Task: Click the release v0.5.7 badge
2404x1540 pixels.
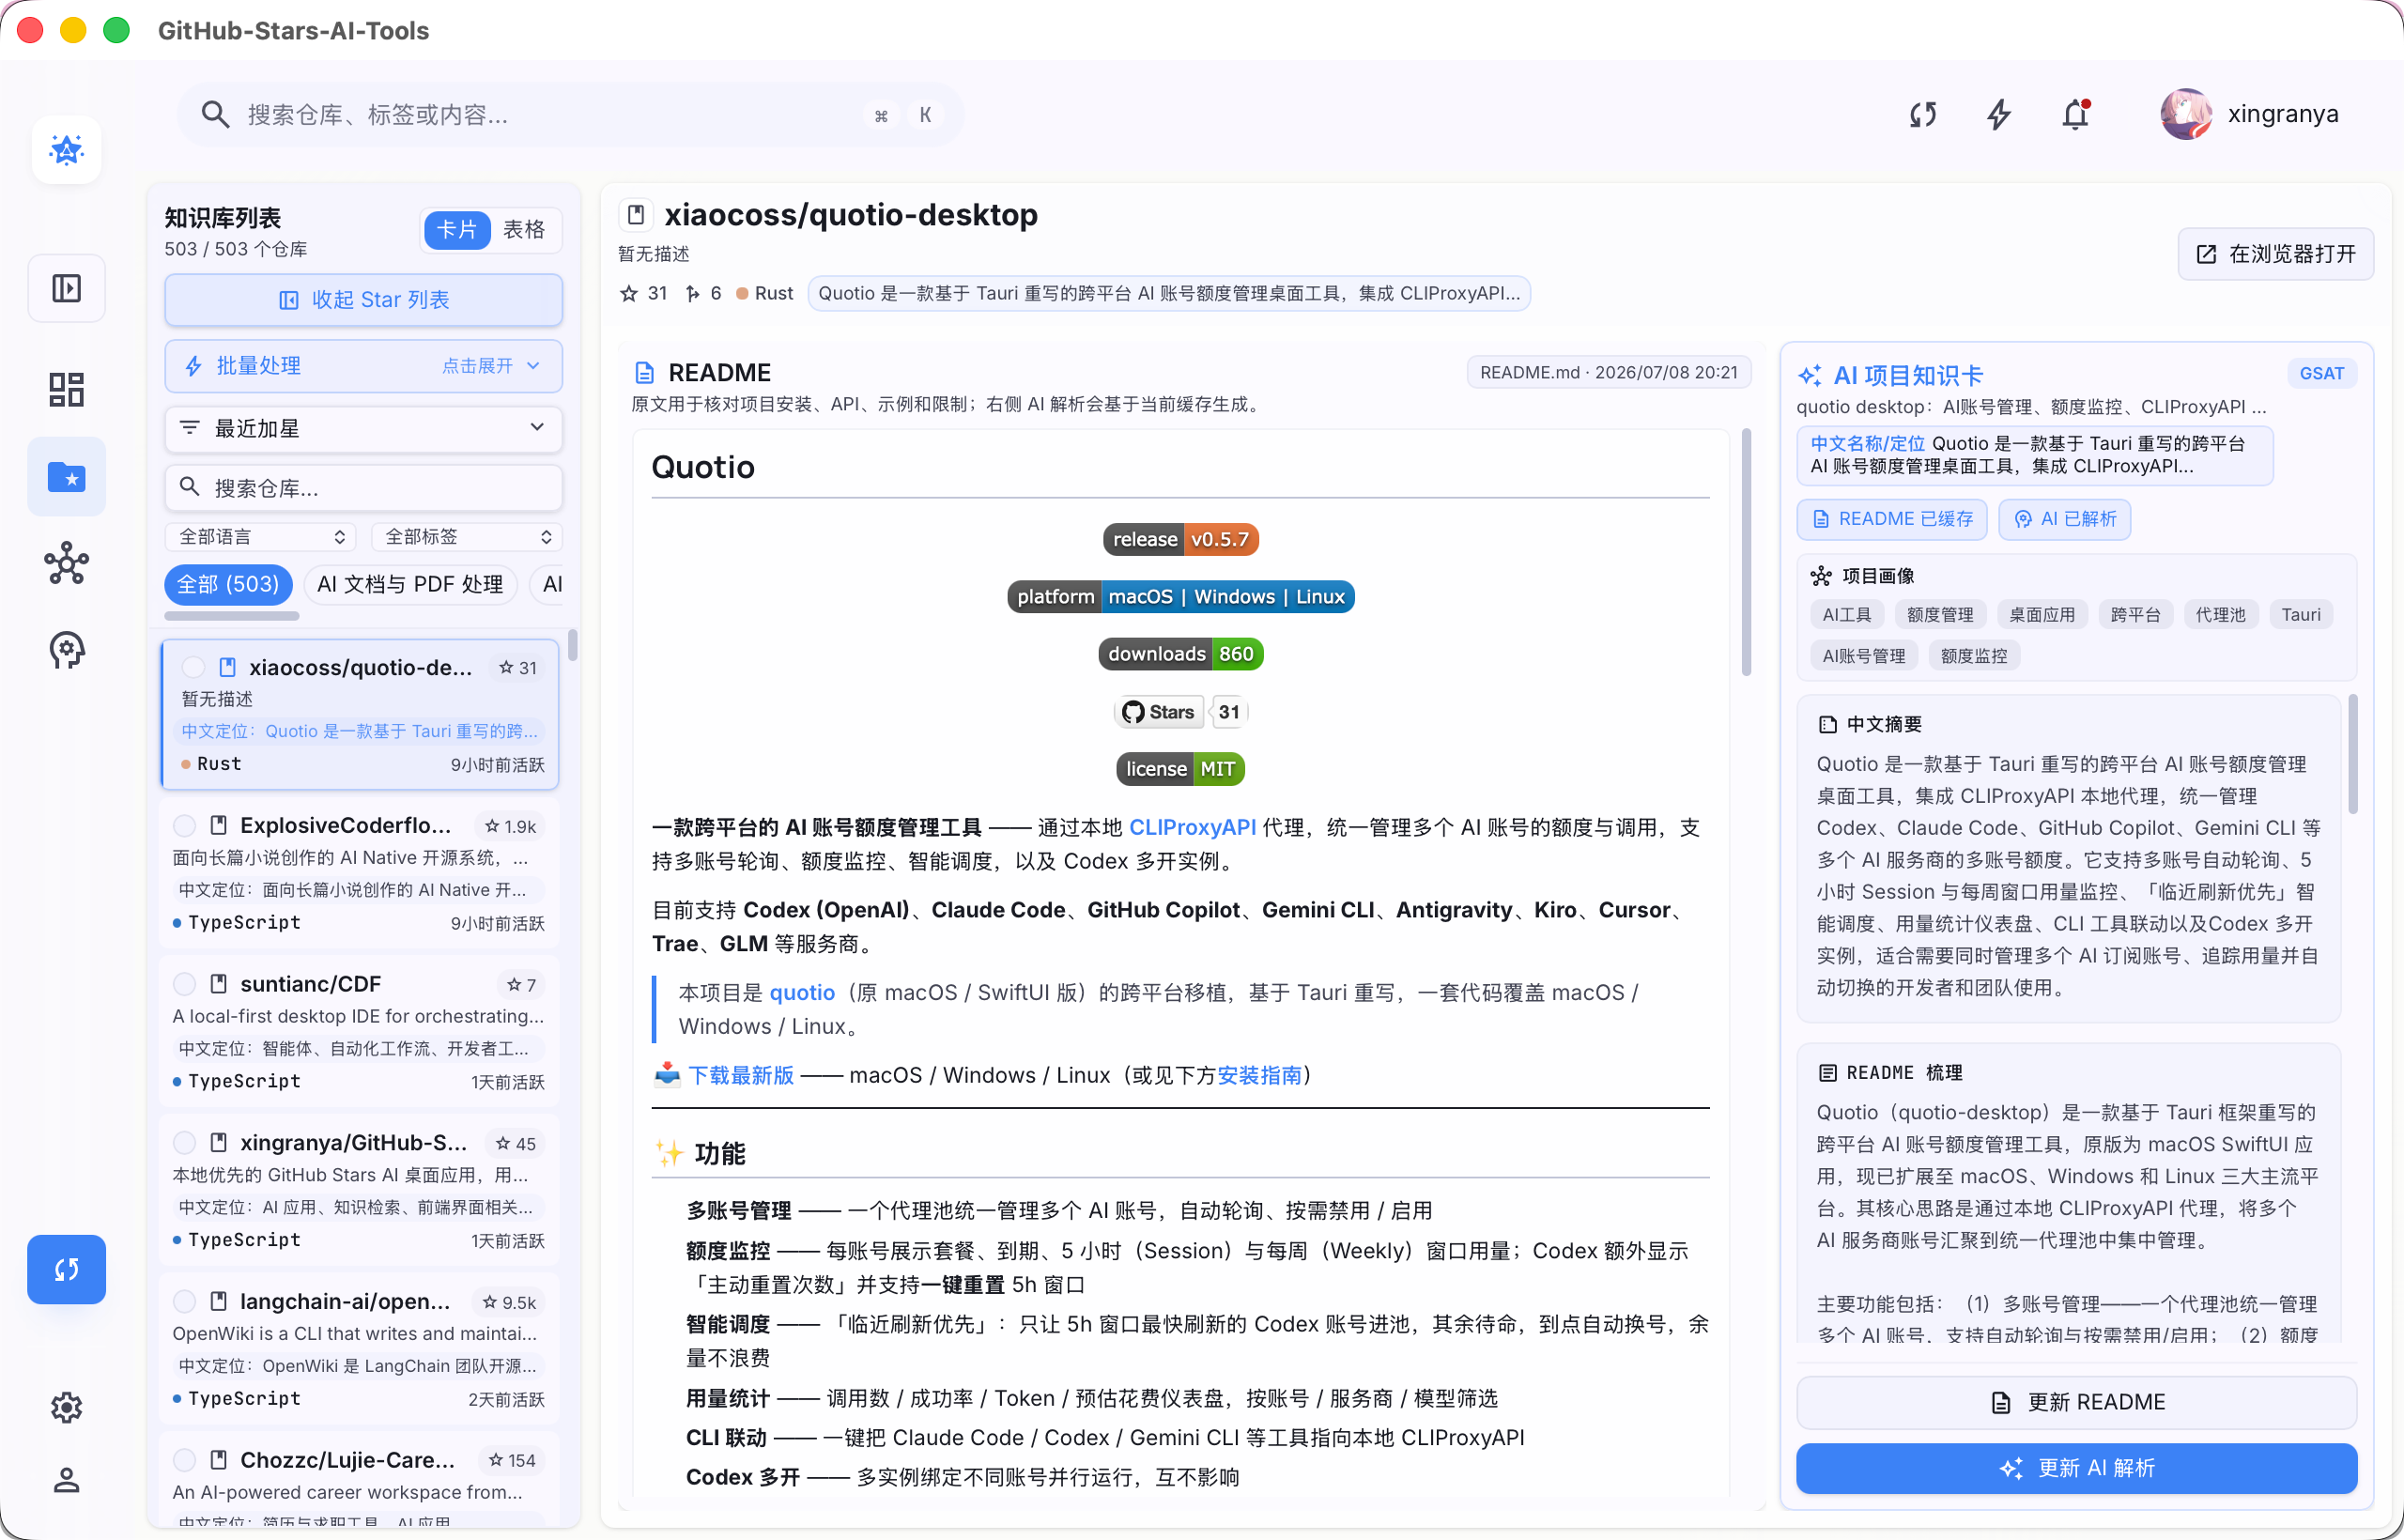Action: pyautogui.click(x=1180, y=539)
